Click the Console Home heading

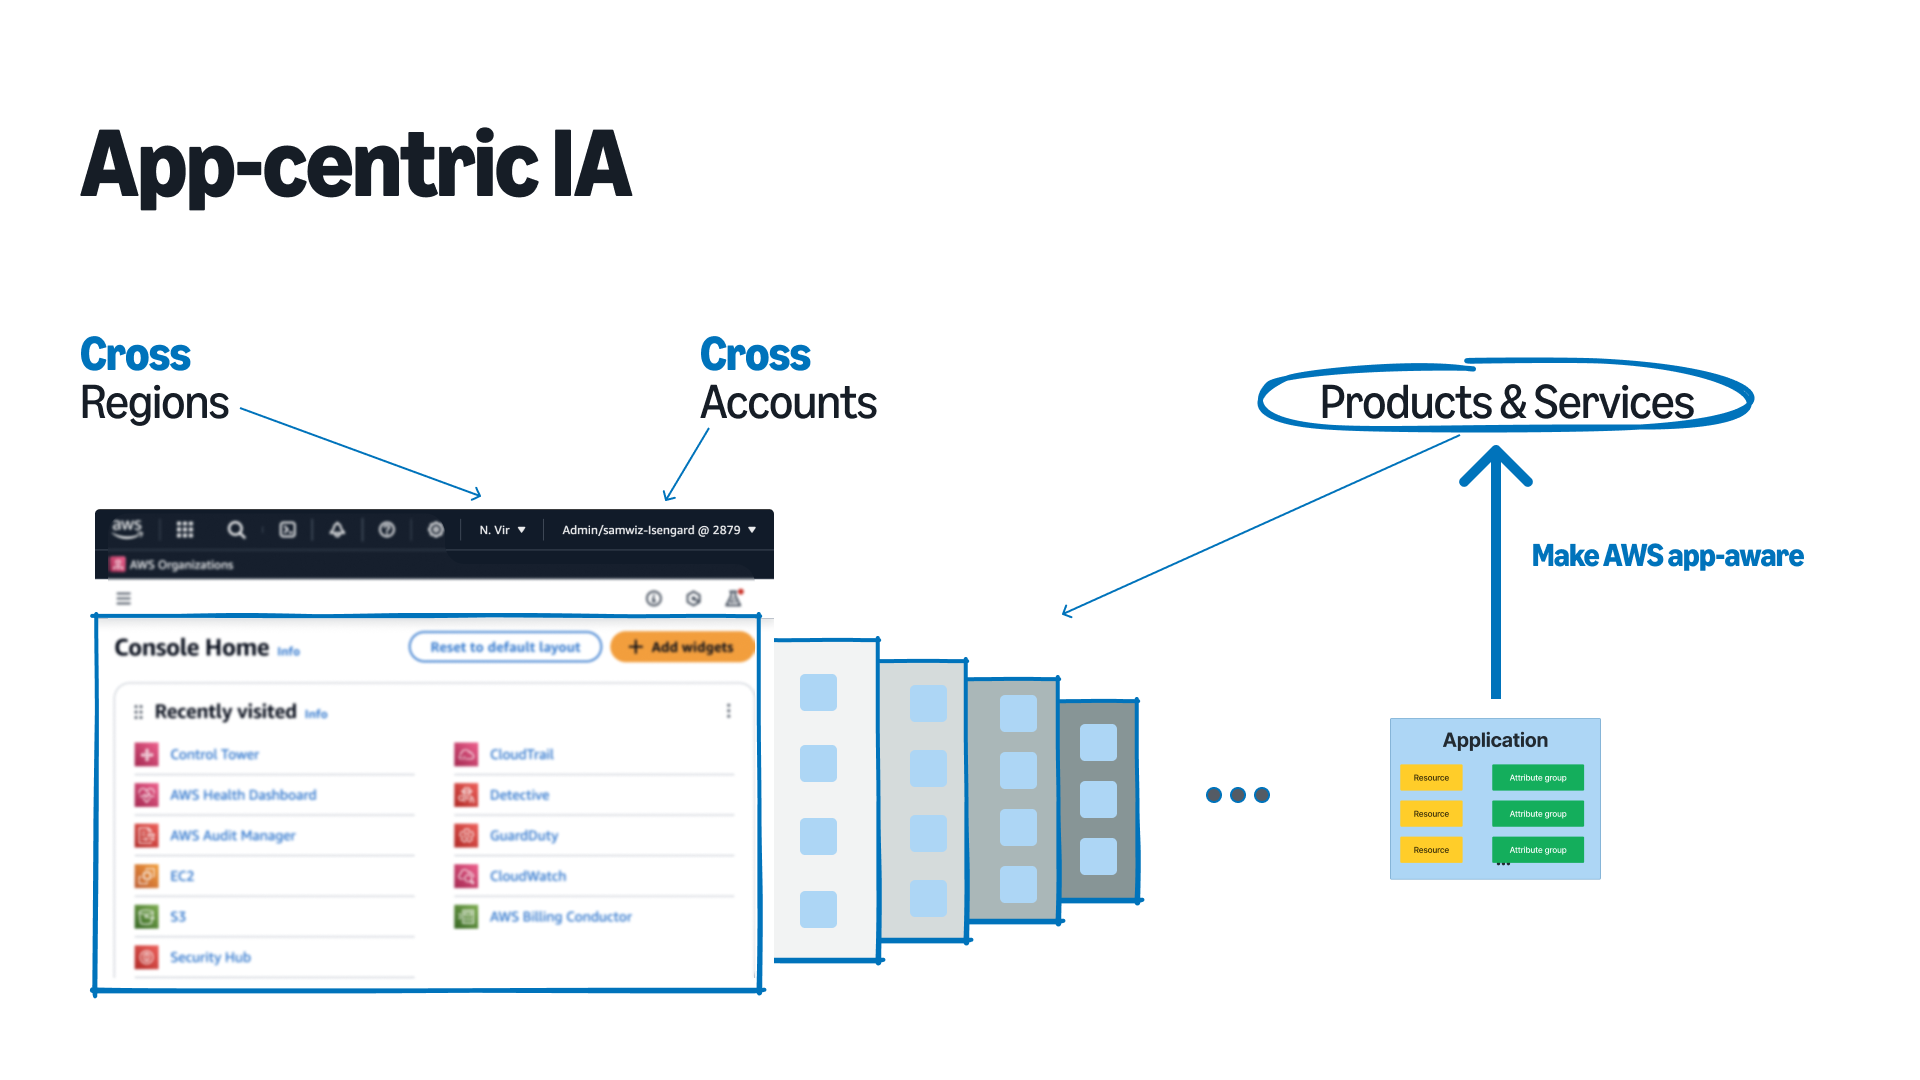click(x=192, y=647)
